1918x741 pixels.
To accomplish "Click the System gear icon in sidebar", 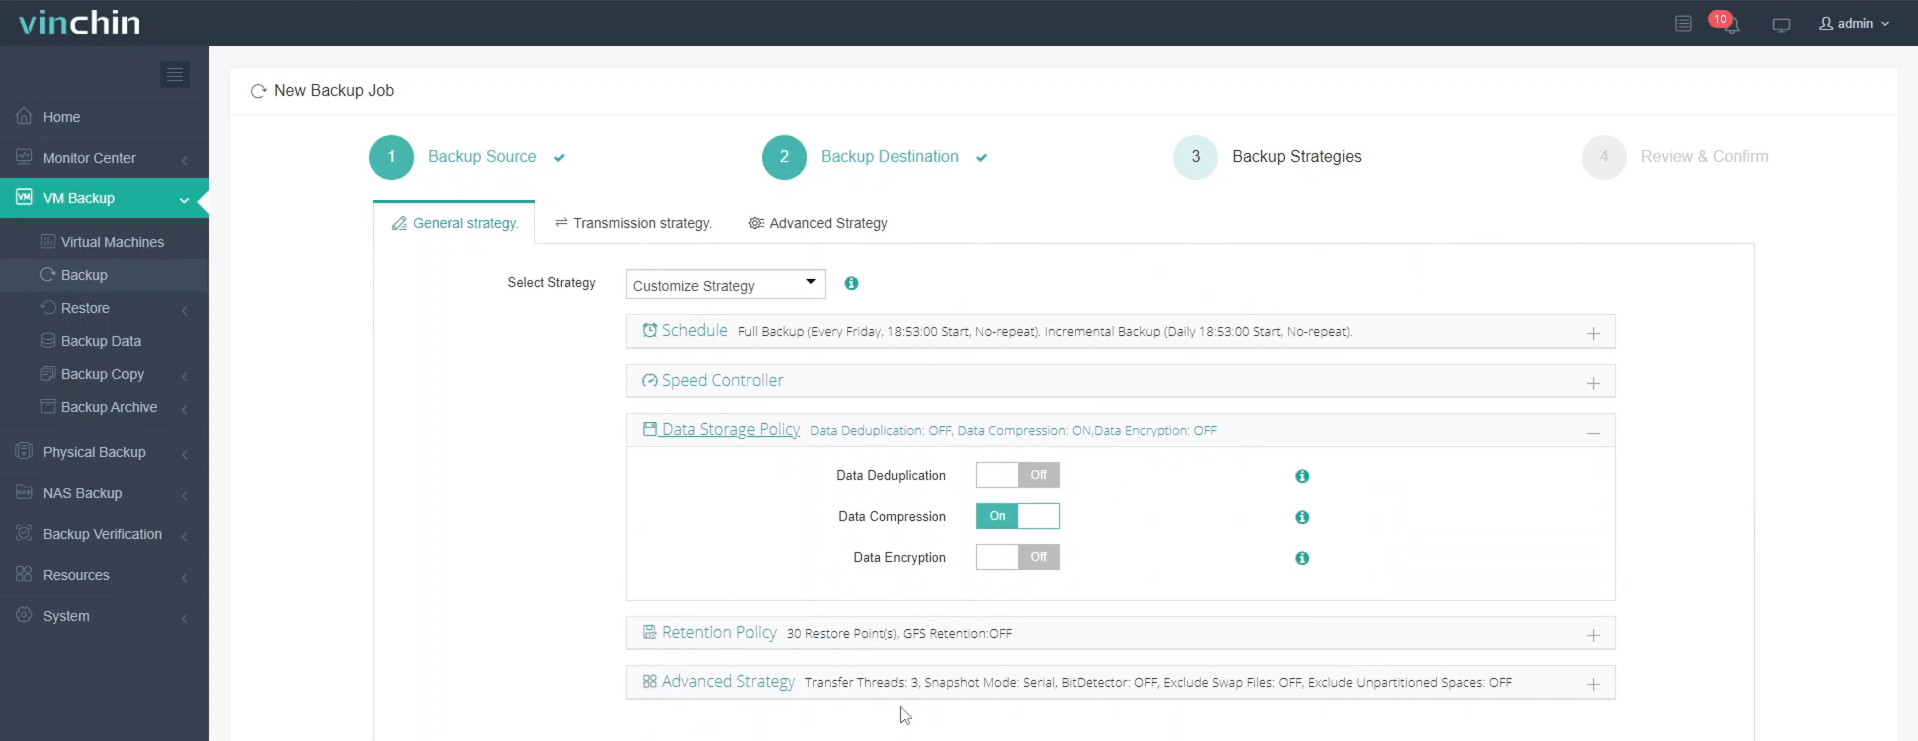I will click(x=24, y=615).
